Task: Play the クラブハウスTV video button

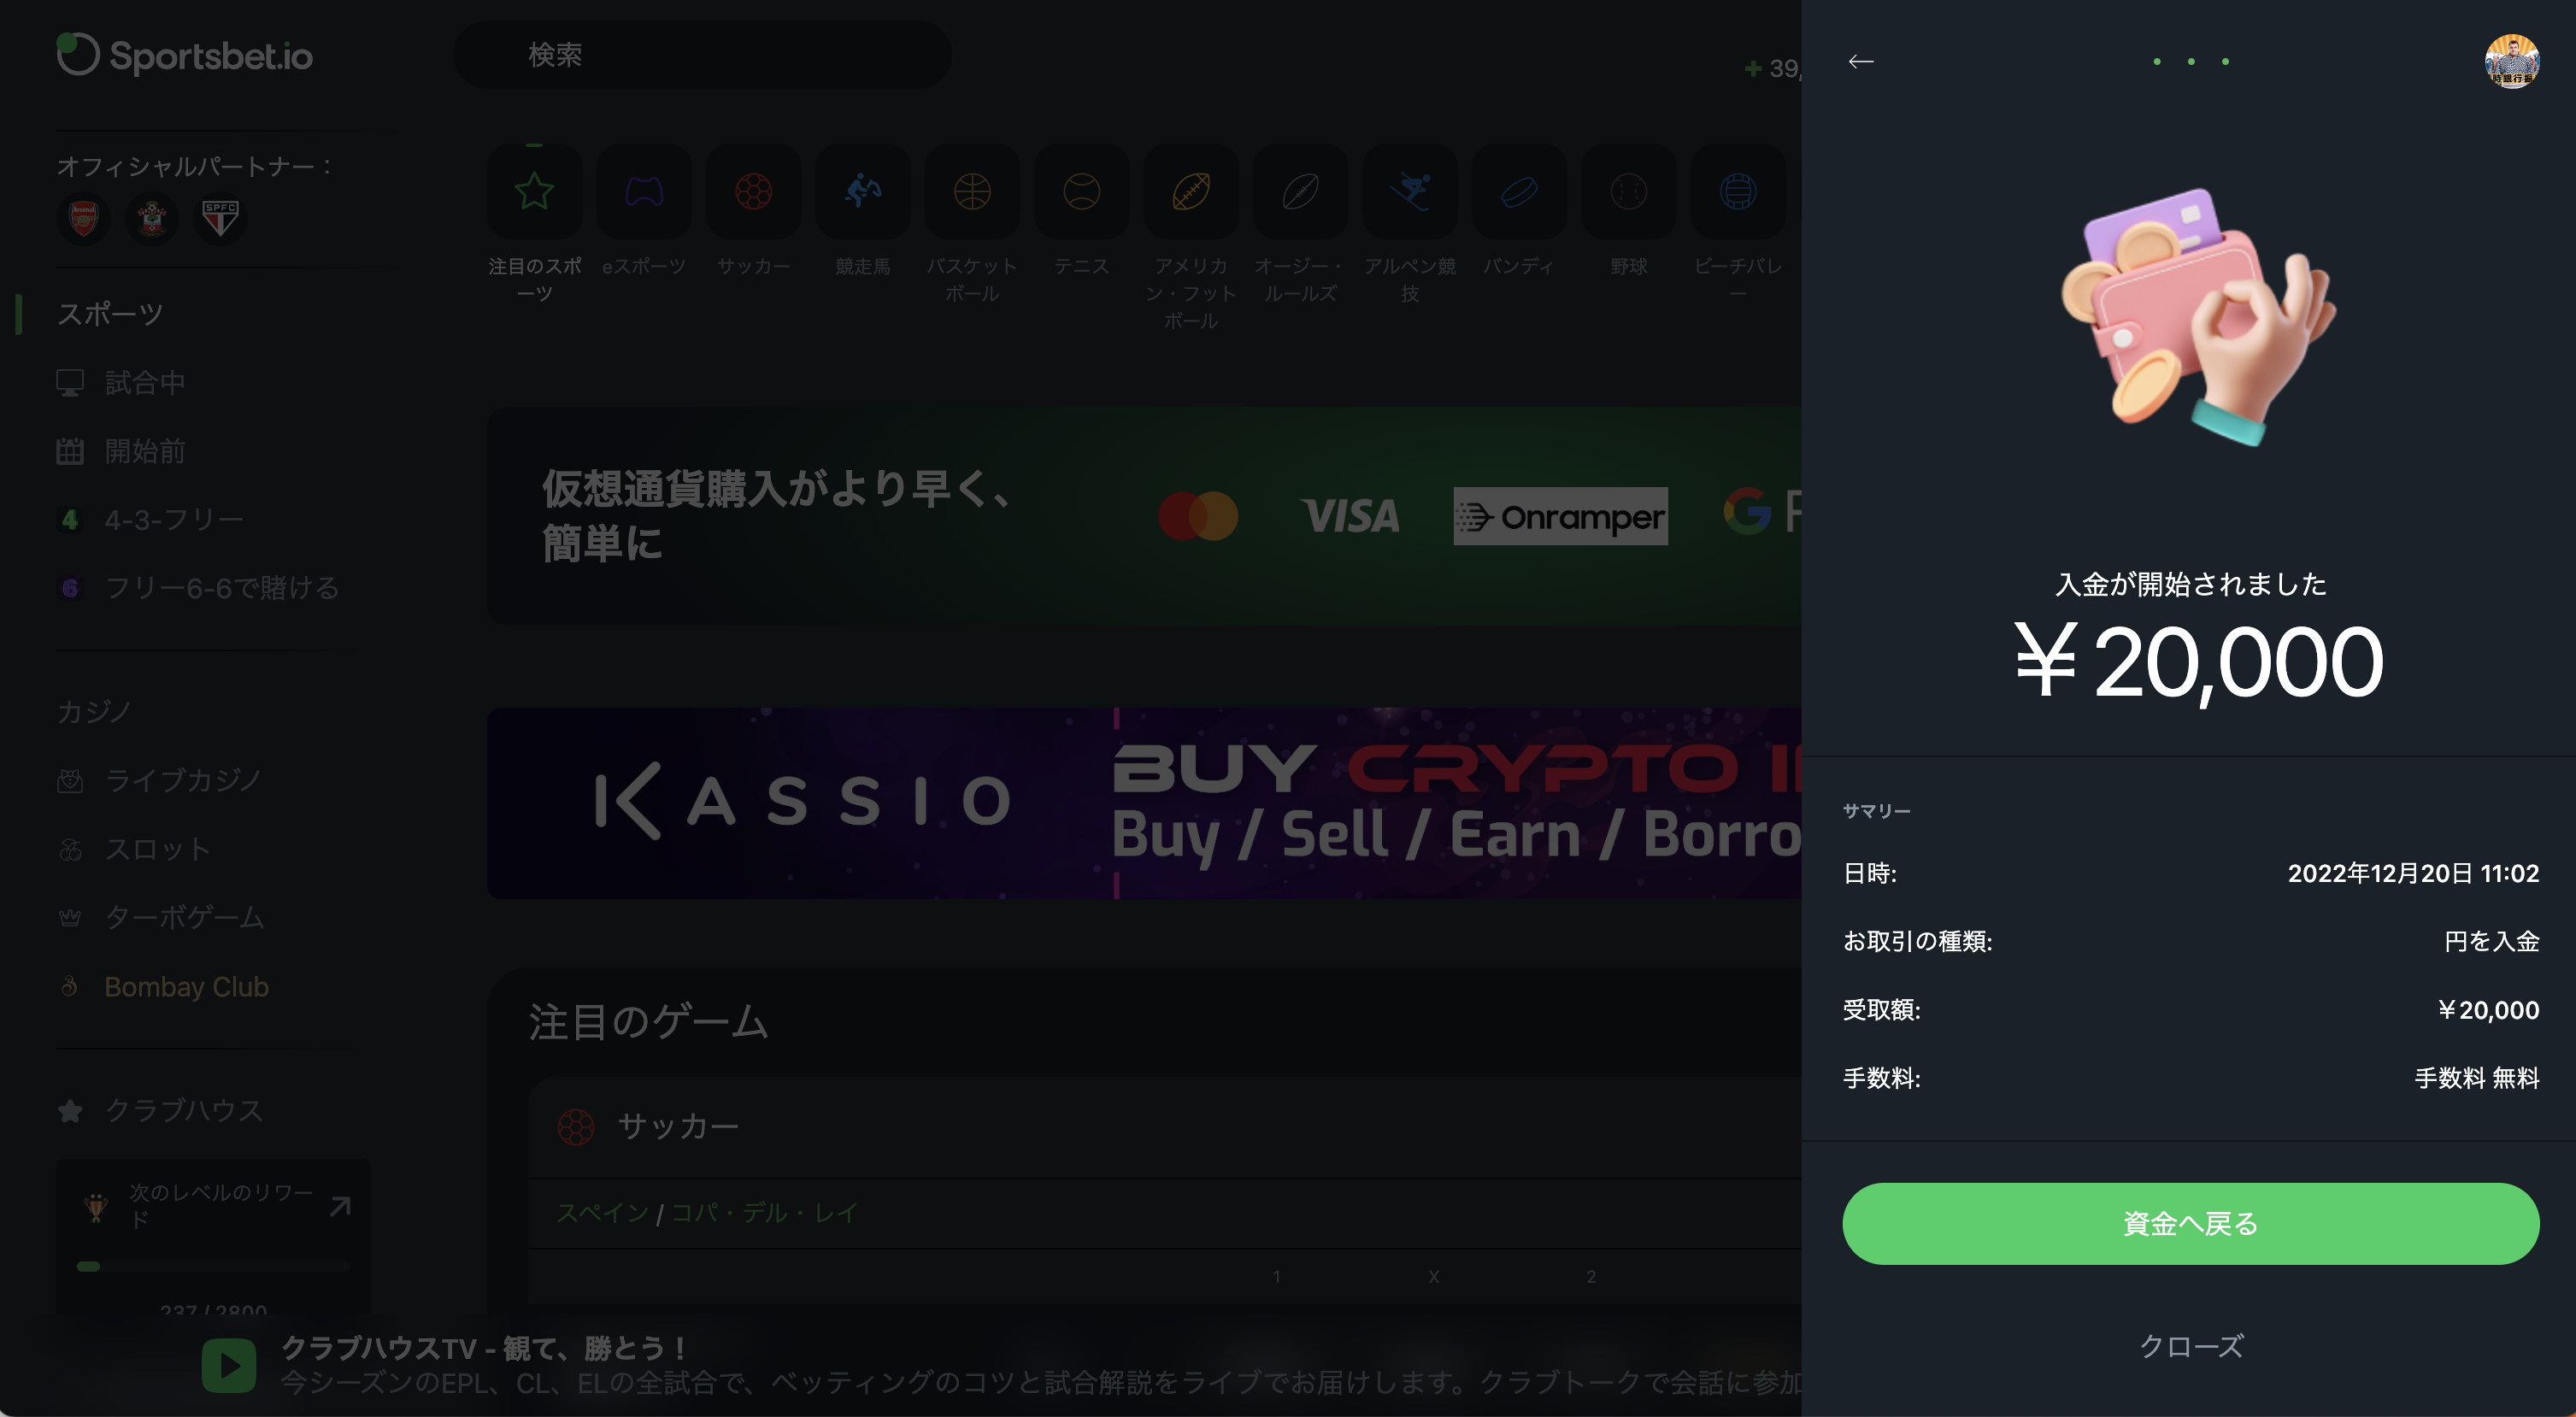Action: tap(229, 1365)
